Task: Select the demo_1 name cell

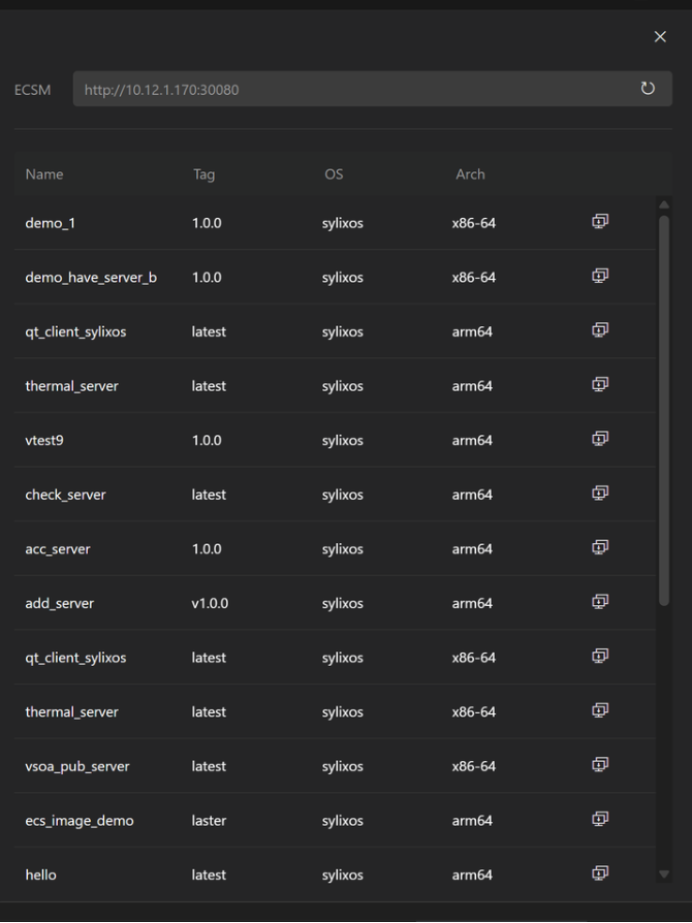Action: [x=50, y=223]
